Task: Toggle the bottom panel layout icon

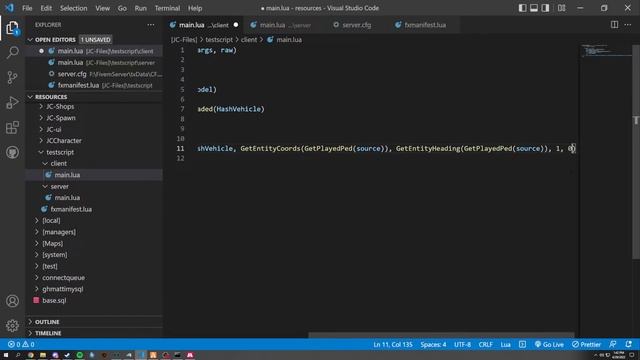Action: click(x=533, y=8)
